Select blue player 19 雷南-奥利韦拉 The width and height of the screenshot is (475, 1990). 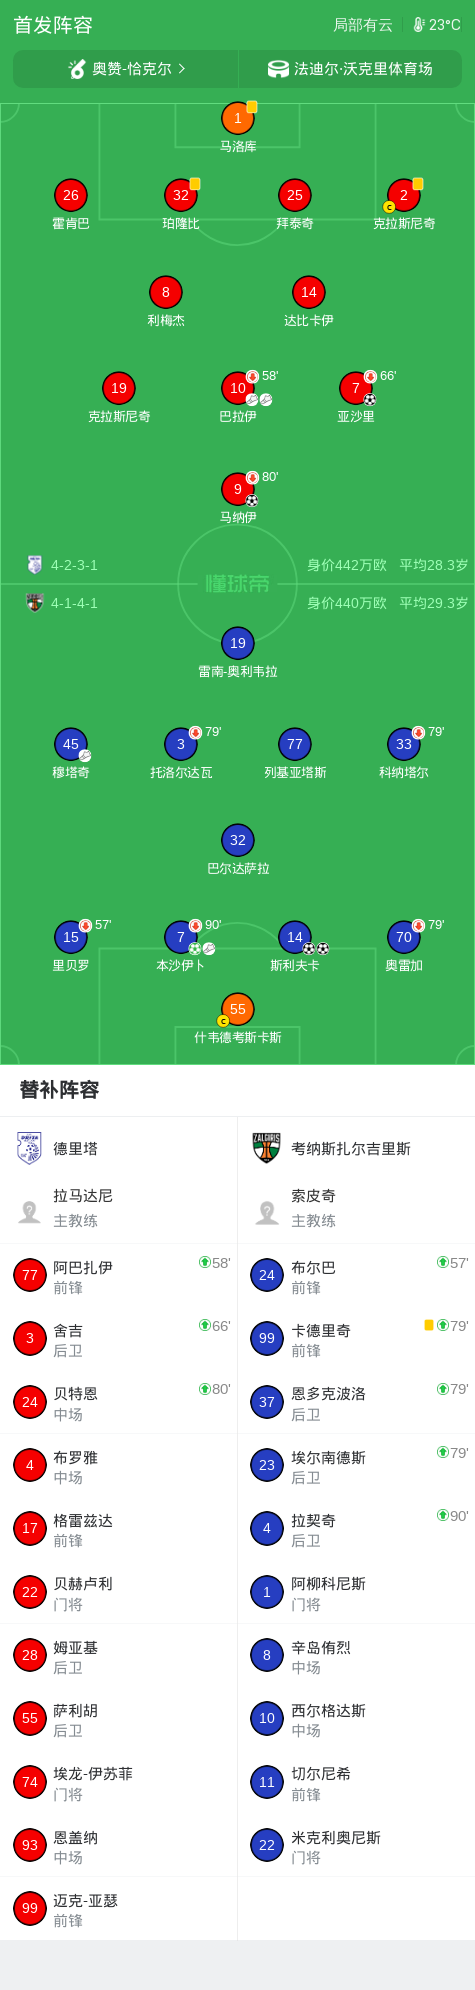[x=238, y=643]
